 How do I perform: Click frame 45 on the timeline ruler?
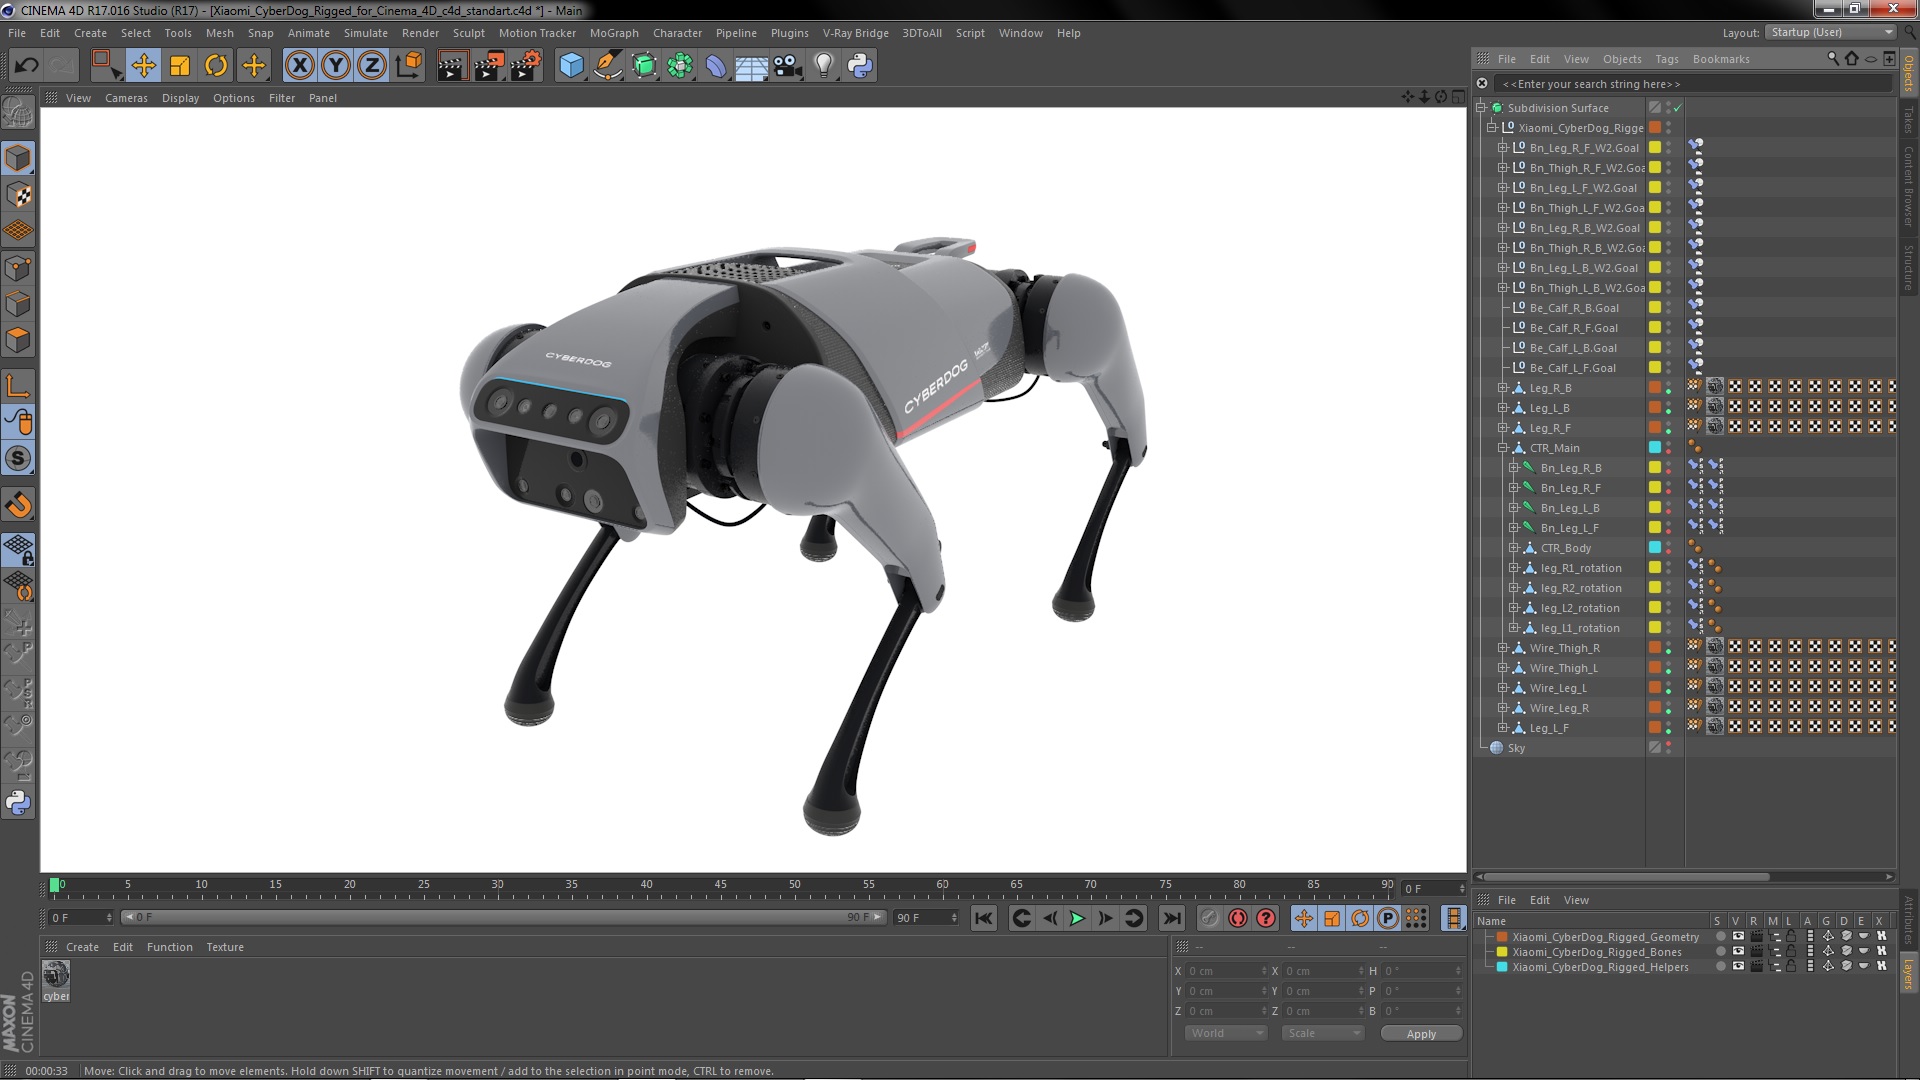[x=720, y=885]
